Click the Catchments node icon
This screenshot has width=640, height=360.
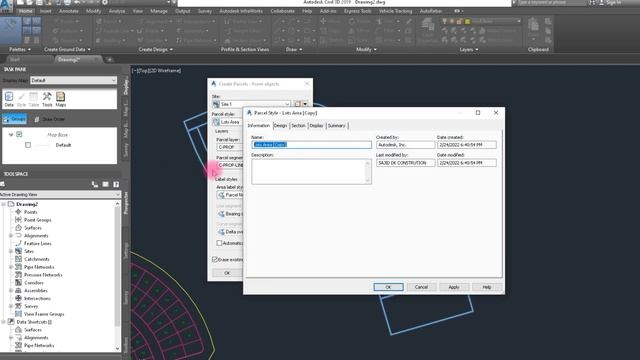point(18,259)
